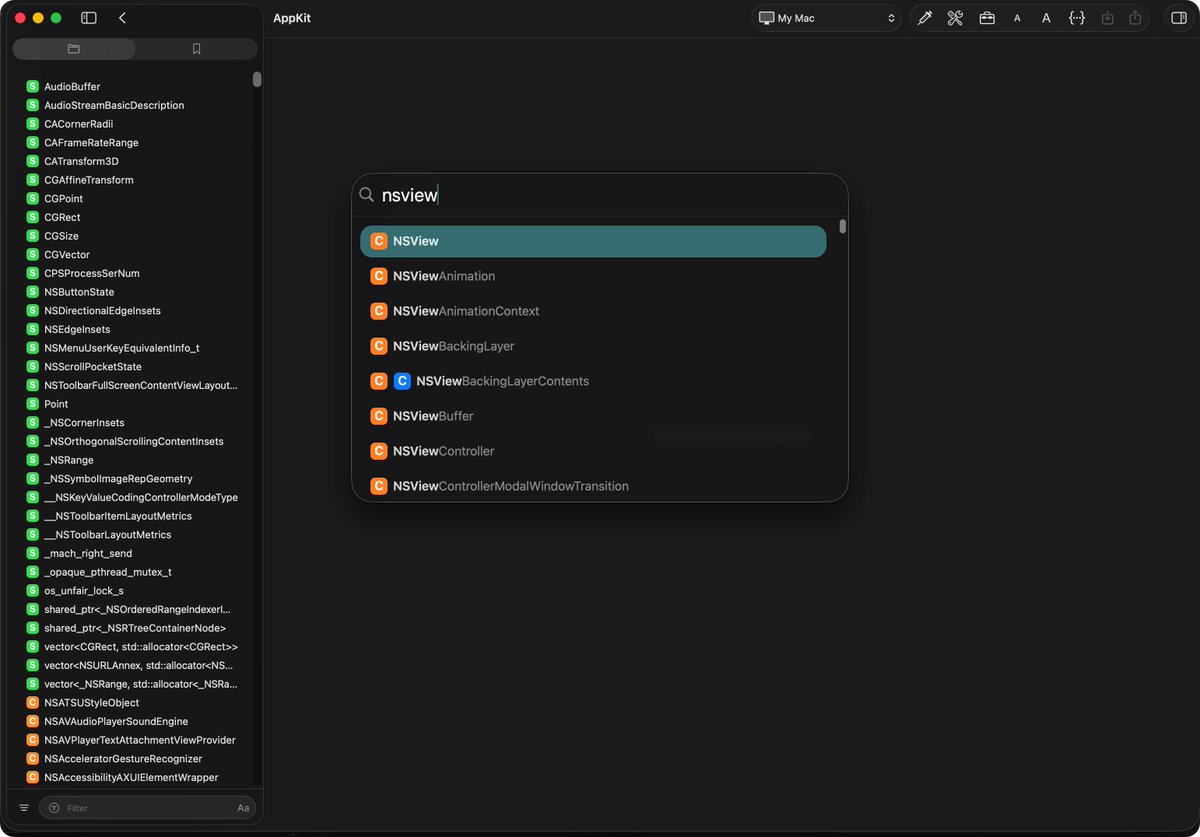Image resolution: width=1200 pixels, height=837 pixels.
Task: Click the sidebar sort lines icon
Action: (x=24, y=808)
